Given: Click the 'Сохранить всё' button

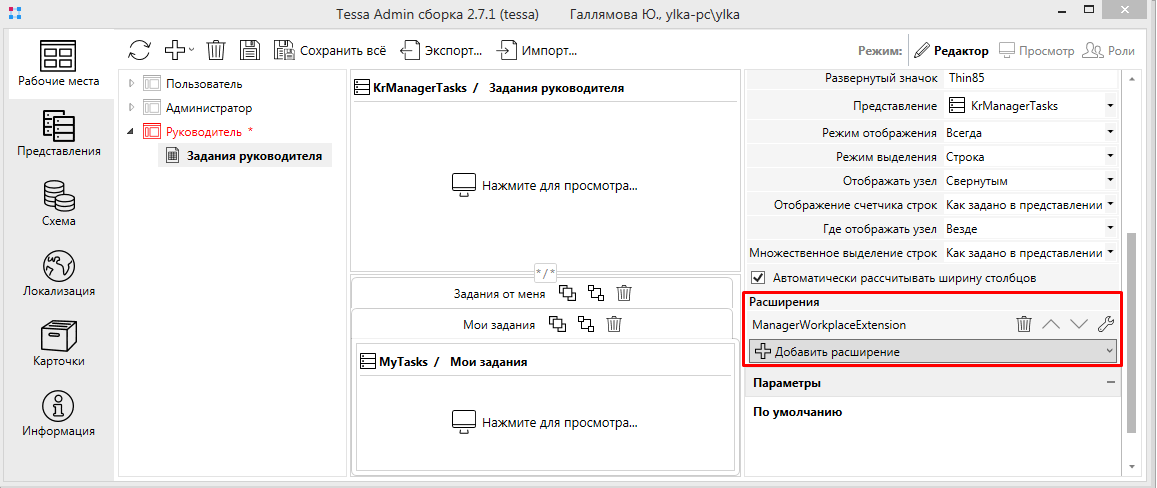Looking at the screenshot, I should (329, 50).
